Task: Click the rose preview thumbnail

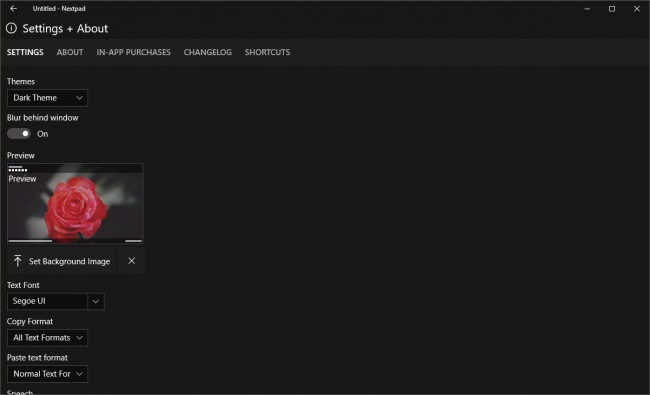Action: [x=75, y=203]
